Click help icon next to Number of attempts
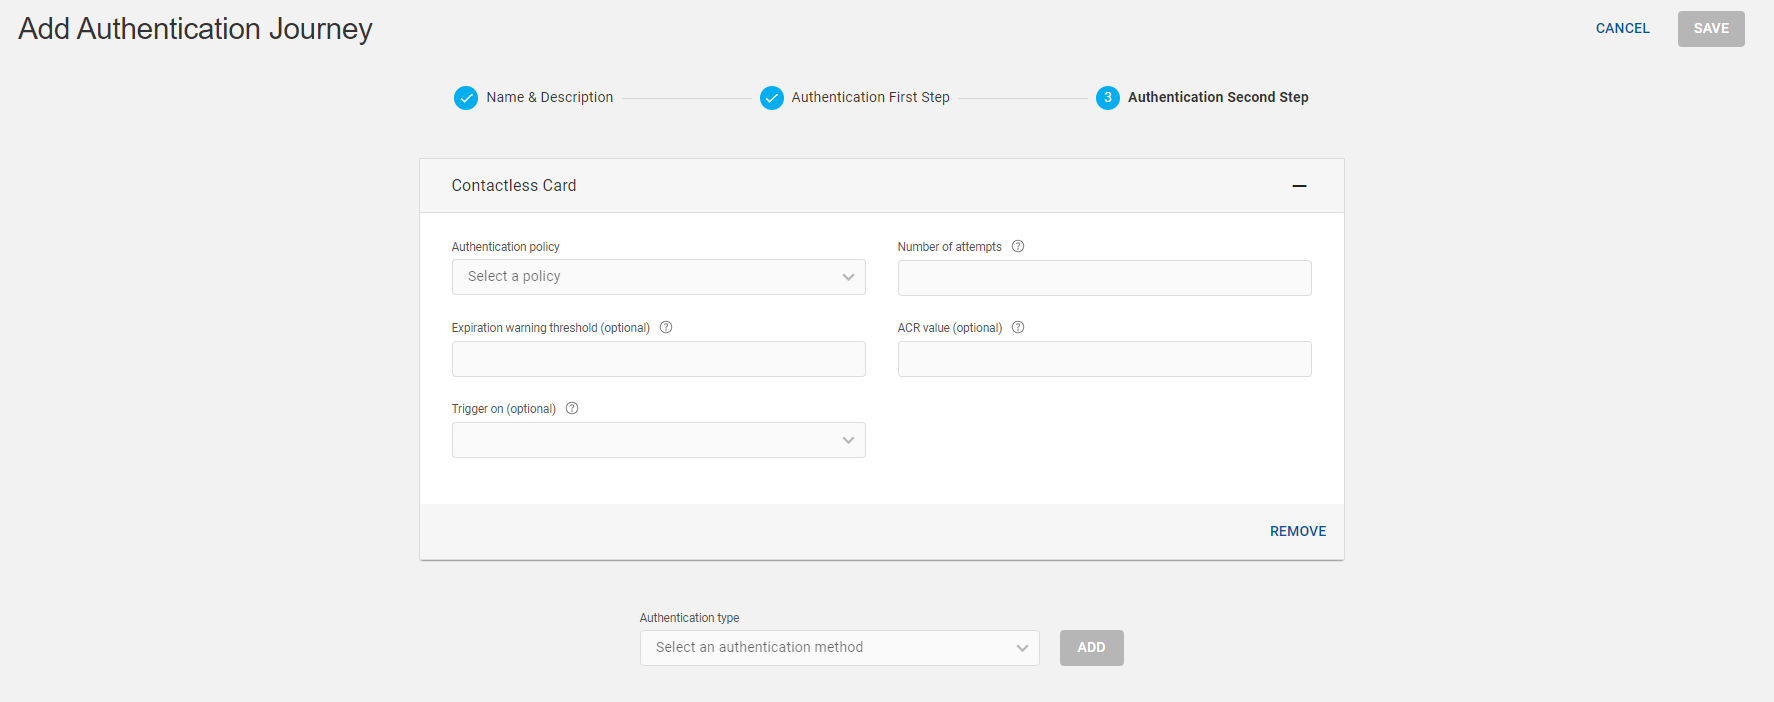The image size is (1774, 702). click(x=1018, y=246)
